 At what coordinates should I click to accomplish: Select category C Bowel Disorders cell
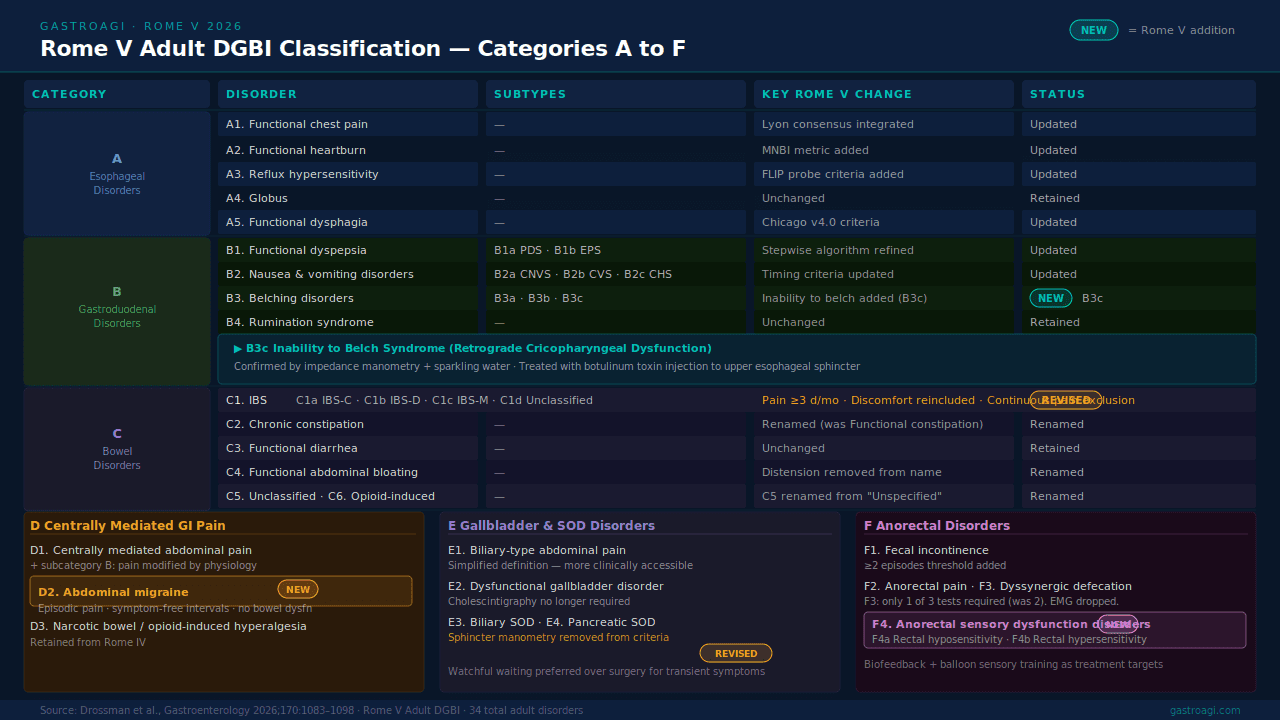(117, 449)
